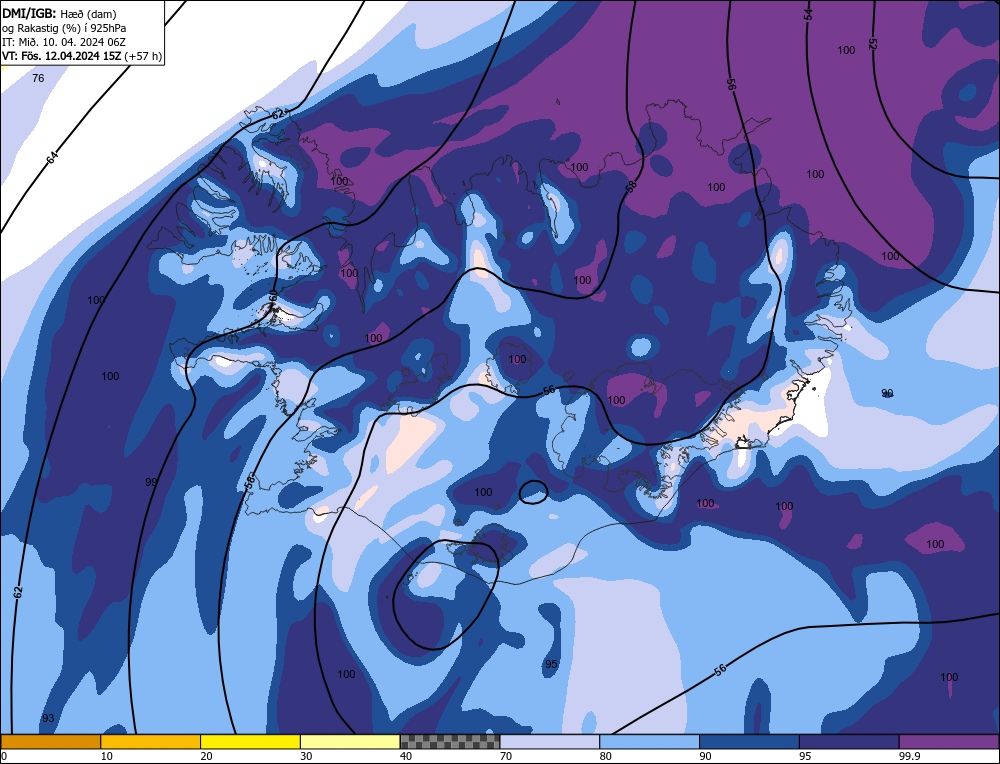The height and width of the screenshot is (764, 1000).
Task: Pick the bright yellow 20–30 legend swatch
Action: click(x=250, y=741)
